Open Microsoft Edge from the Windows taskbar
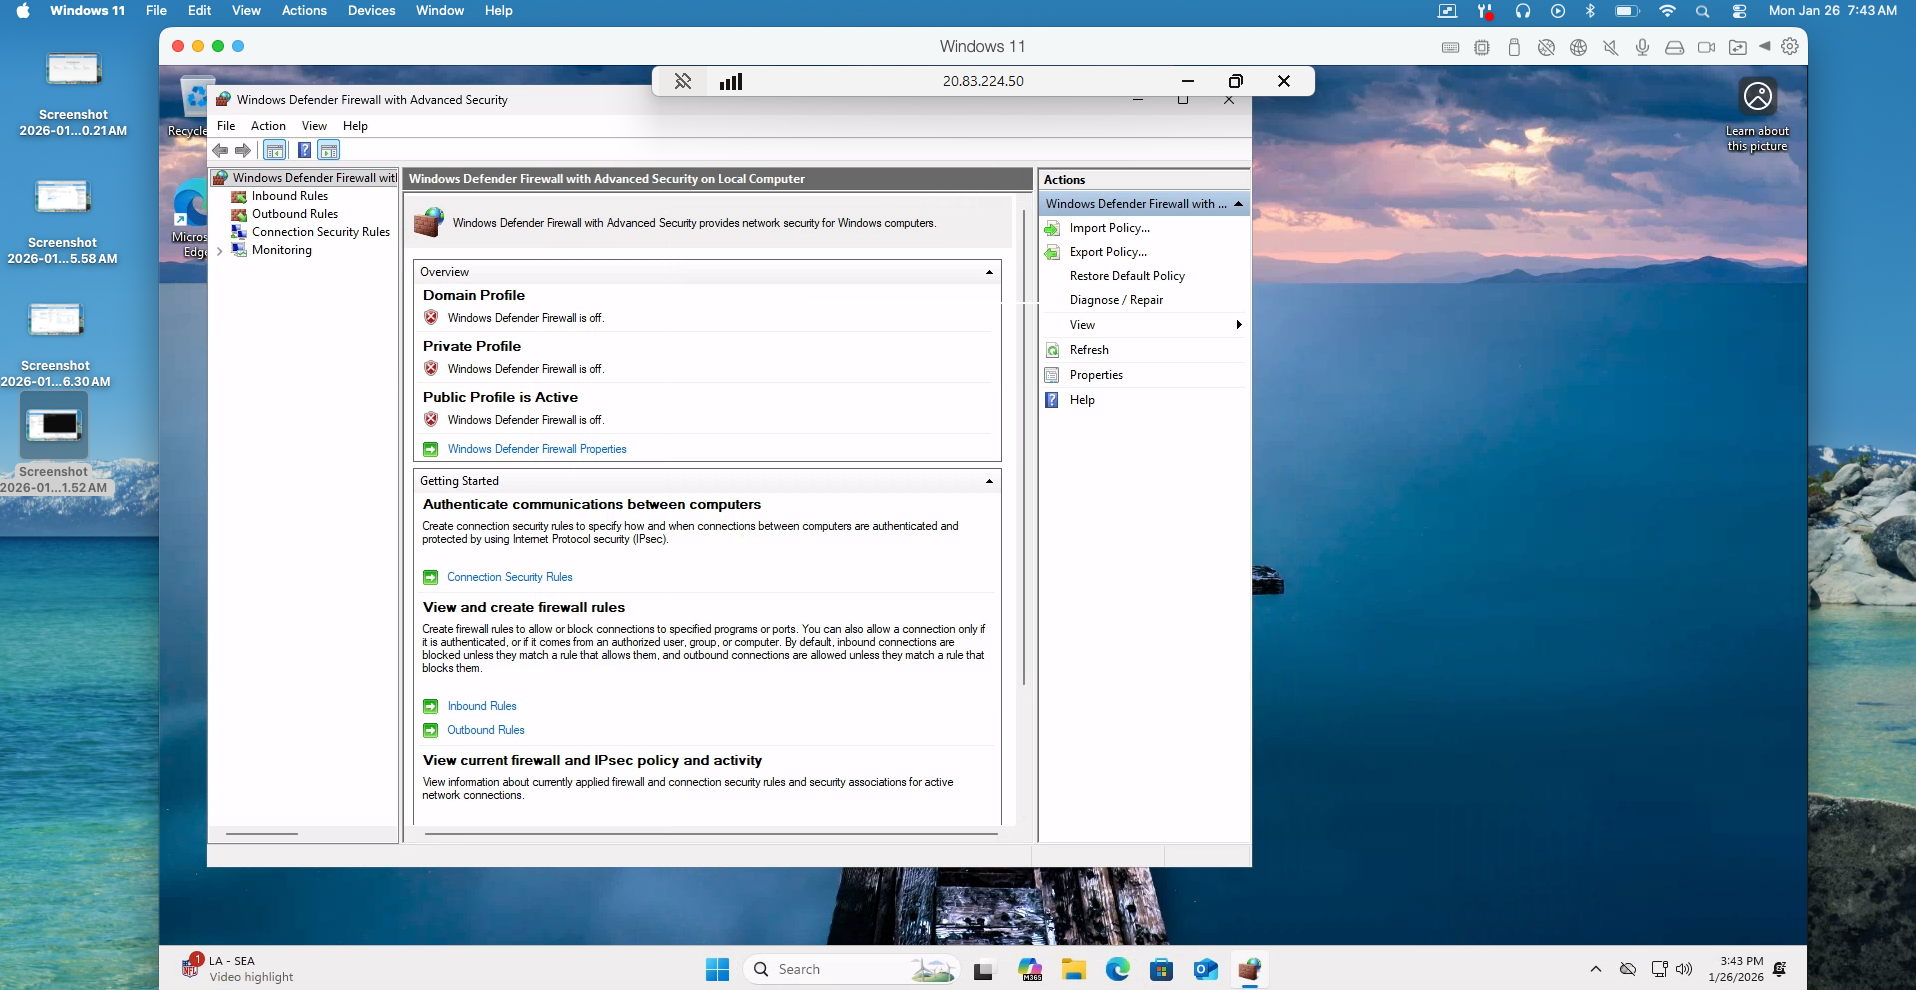1916x990 pixels. coord(1117,969)
